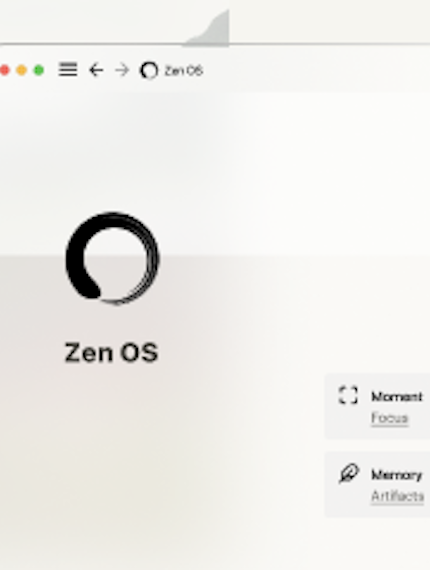
Task: Click the Moment card background
Action: [377, 406]
